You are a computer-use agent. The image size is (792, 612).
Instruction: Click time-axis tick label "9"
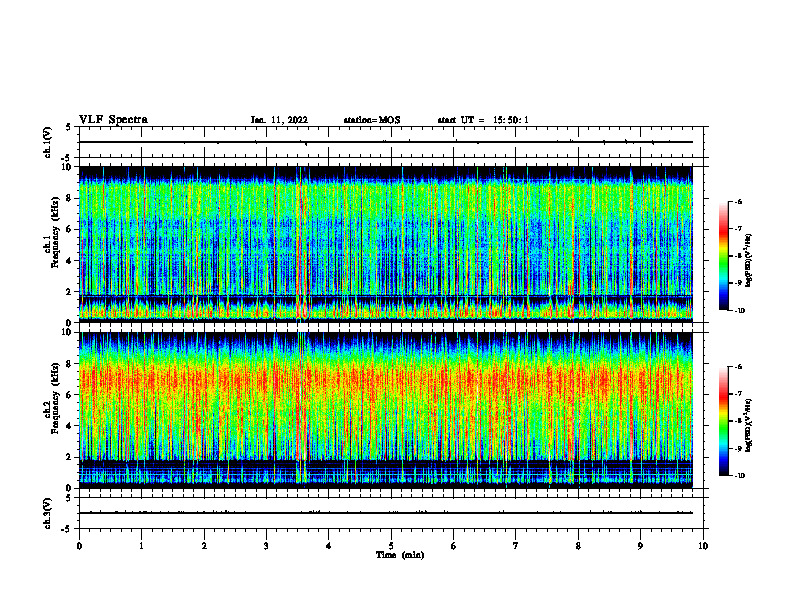tap(640, 546)
